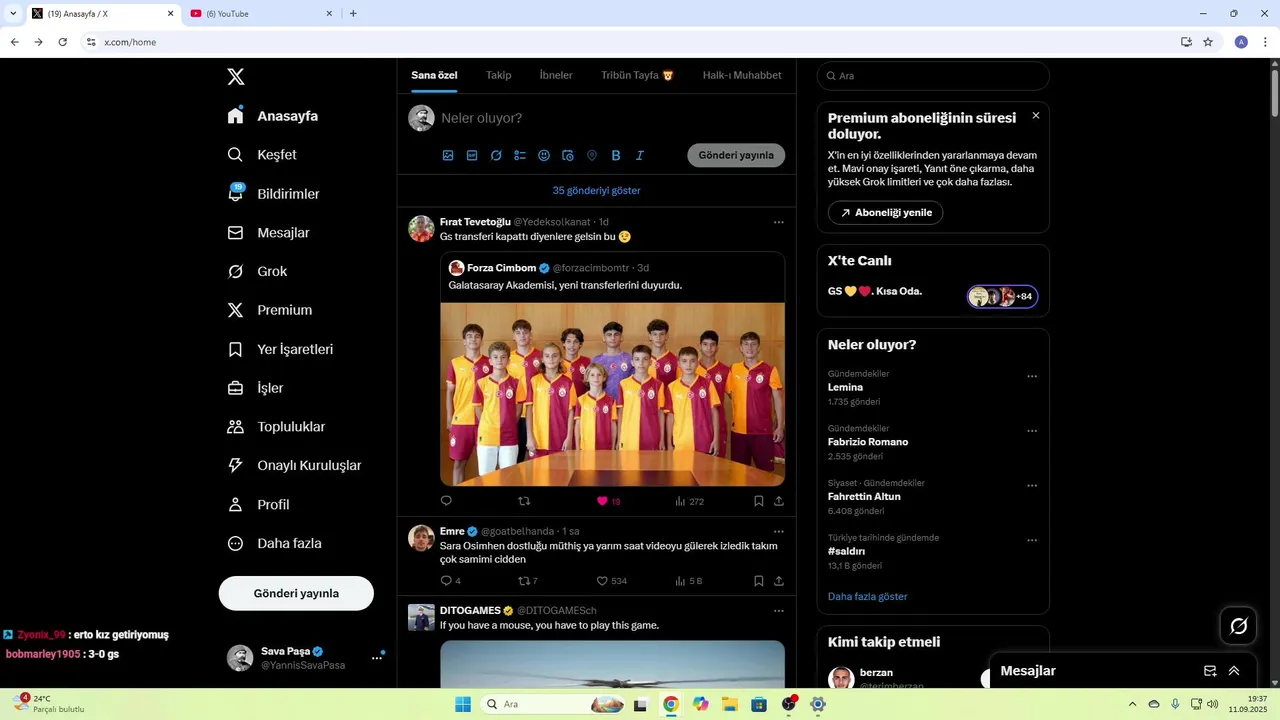The height and width of the screenshot is (720, 1280).
Task: Open options menu for #saldırı trend
Action: pos(1032,541)
